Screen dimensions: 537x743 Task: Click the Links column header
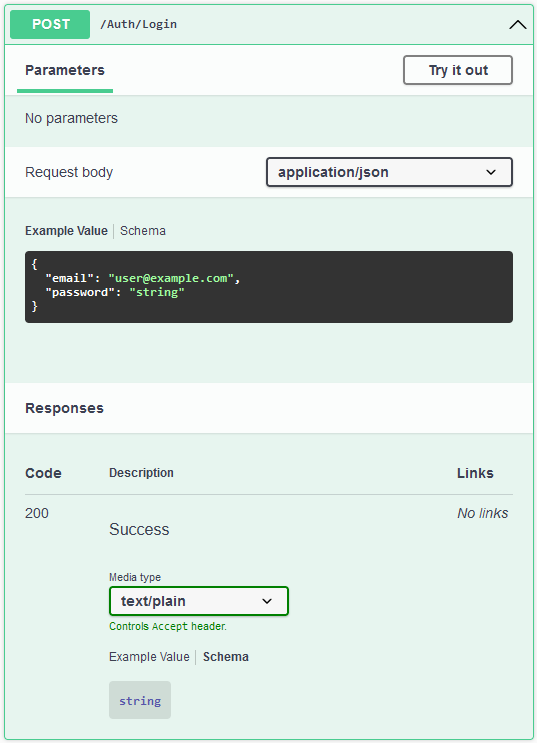(x=475, y=473)
